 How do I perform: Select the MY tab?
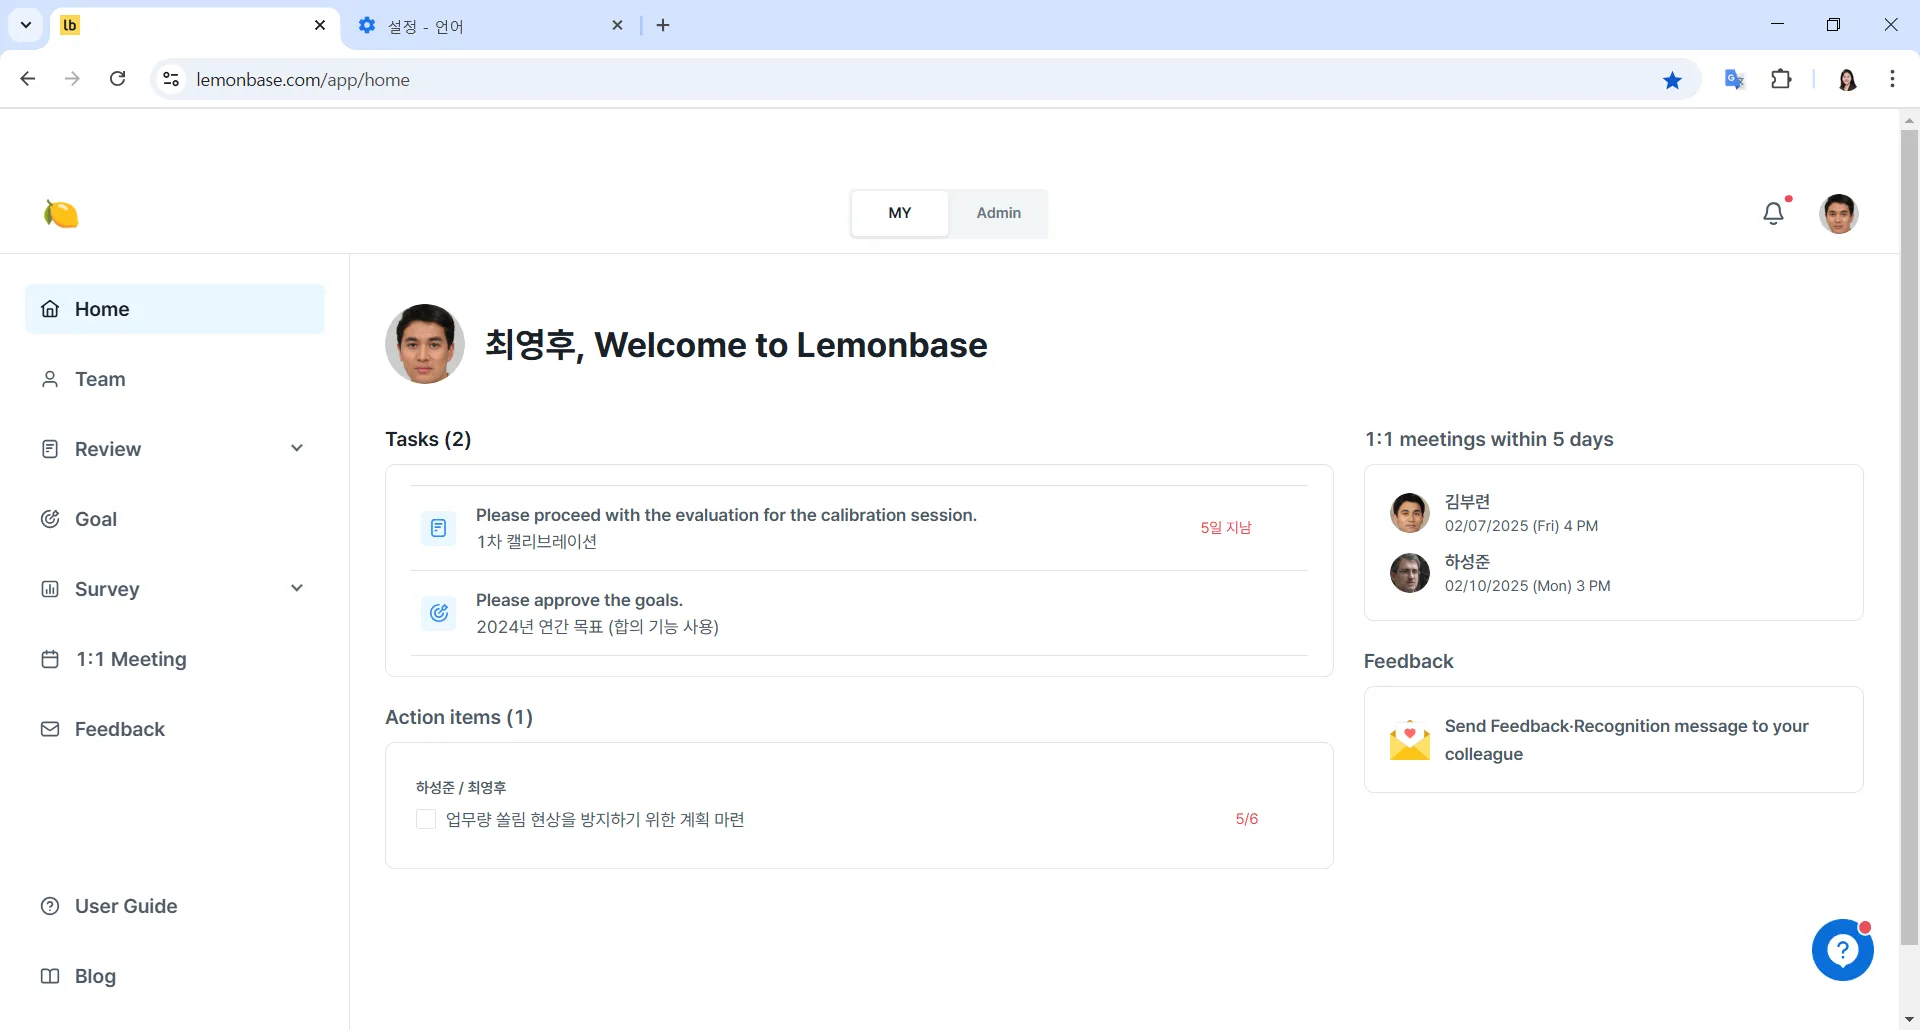coord(900,213)
